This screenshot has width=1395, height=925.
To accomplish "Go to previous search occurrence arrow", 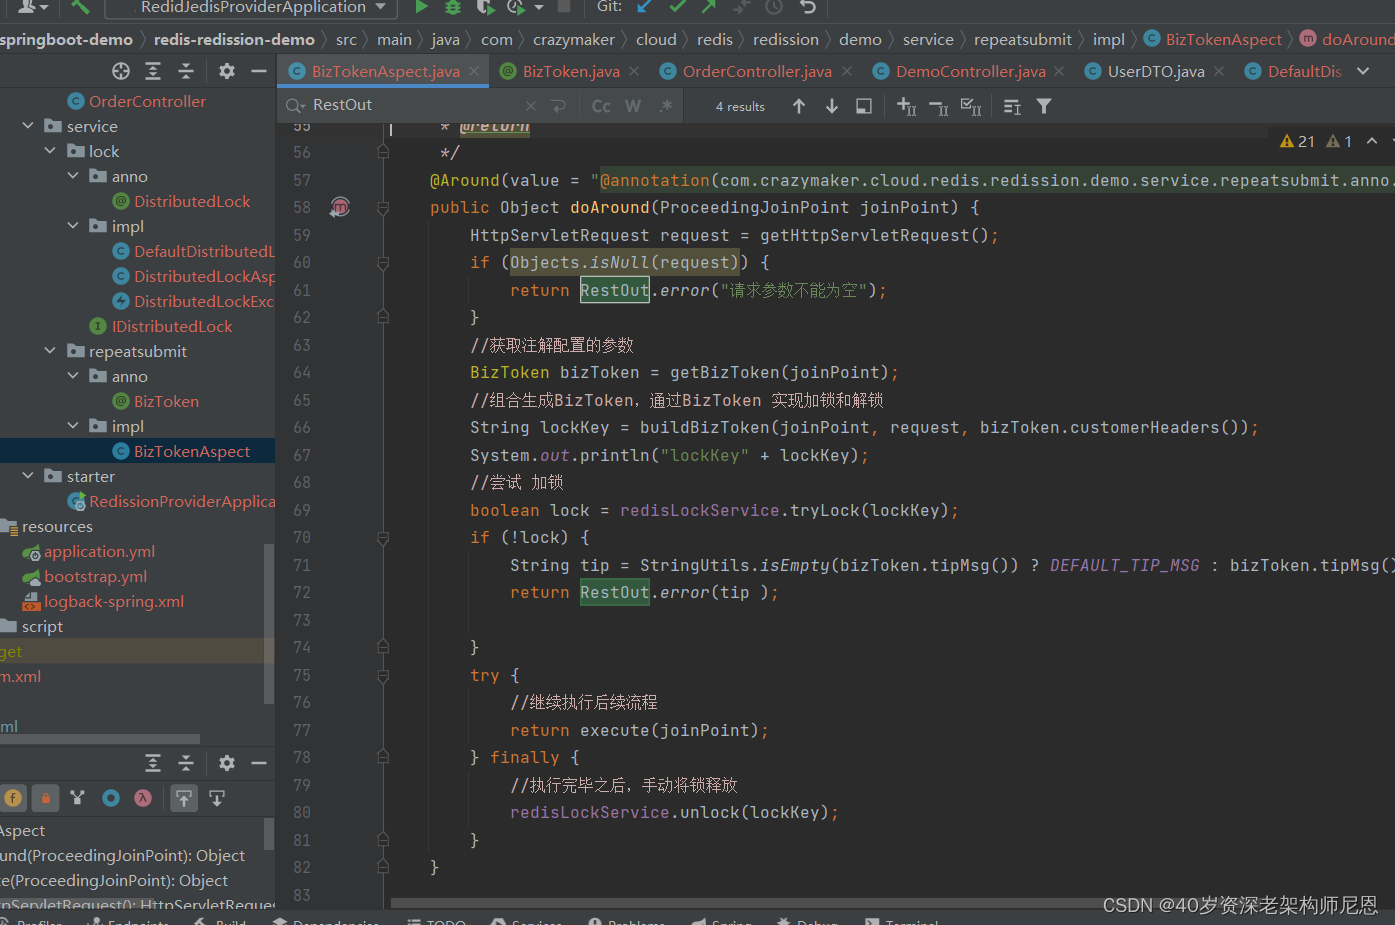I will pyautogui.click(x=799, y=106).
